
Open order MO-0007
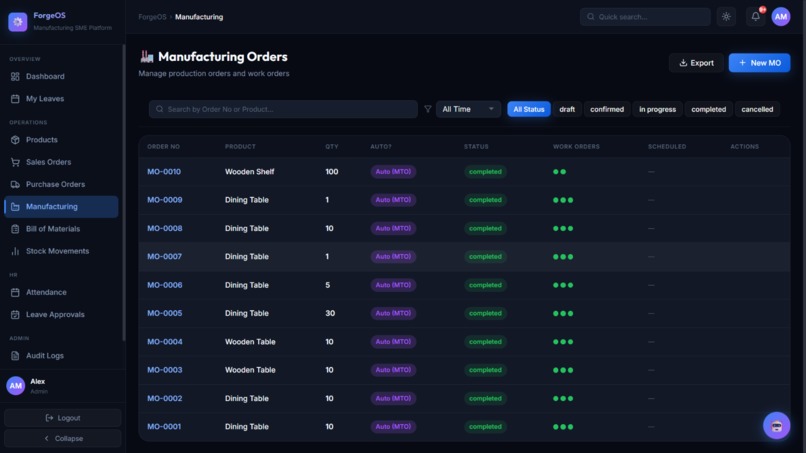click(x=164, y=257)
